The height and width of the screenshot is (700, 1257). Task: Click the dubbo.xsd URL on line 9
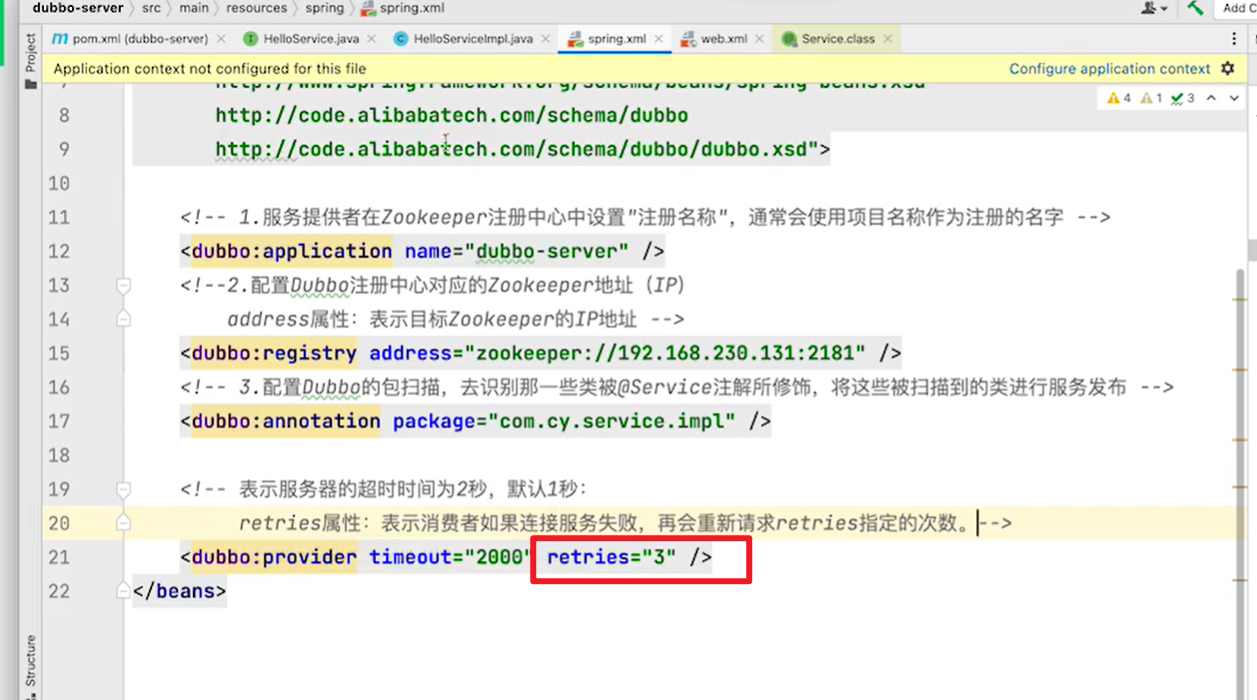click(512, 149)
